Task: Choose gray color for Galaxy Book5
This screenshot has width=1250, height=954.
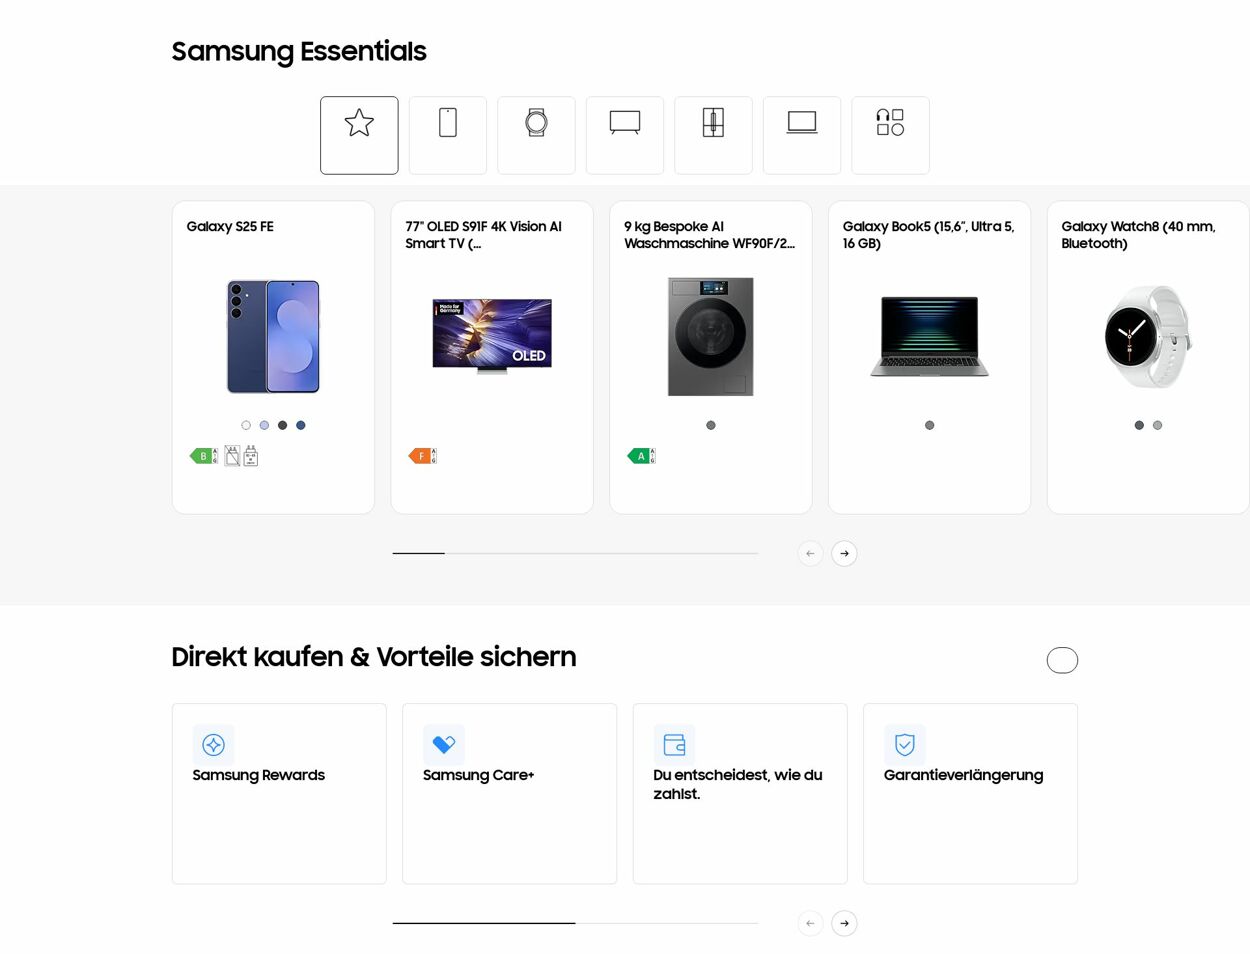Action: pyautogui.click(x=930, y=425)
